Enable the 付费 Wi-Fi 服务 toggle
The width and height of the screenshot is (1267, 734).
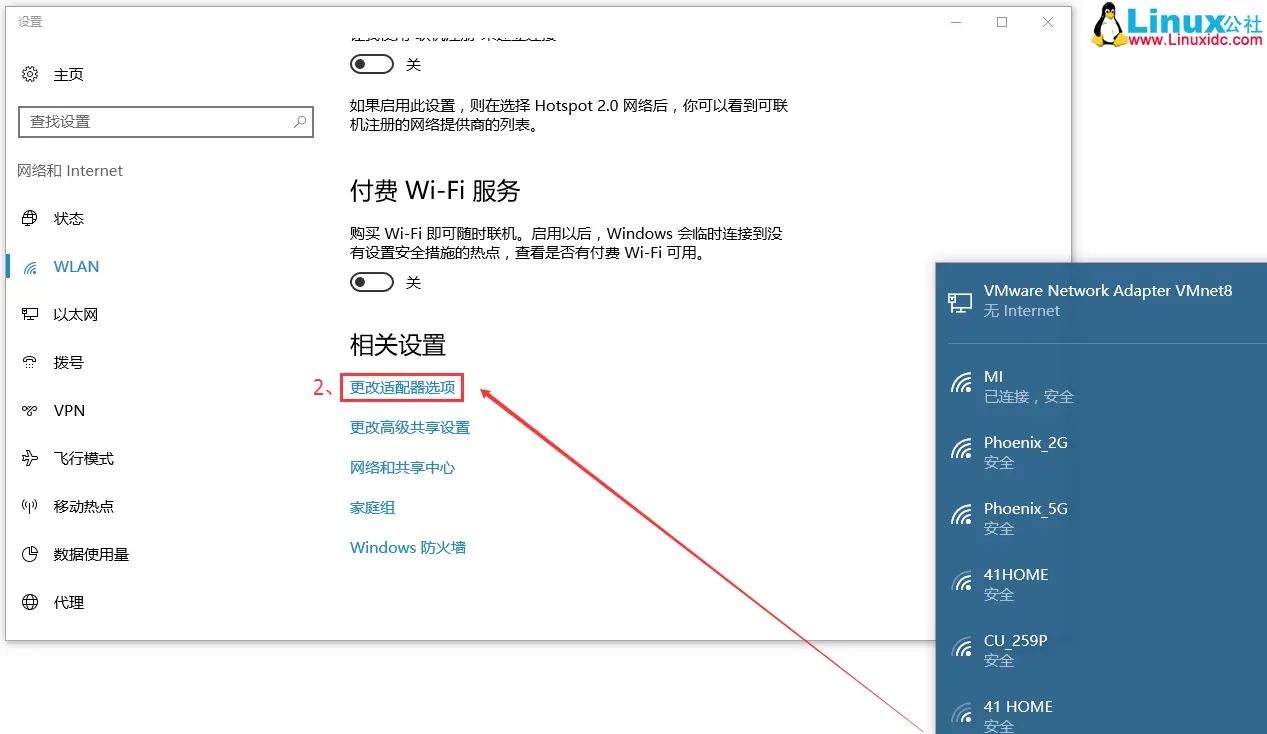pyautogui.click(x=372, y=282)
